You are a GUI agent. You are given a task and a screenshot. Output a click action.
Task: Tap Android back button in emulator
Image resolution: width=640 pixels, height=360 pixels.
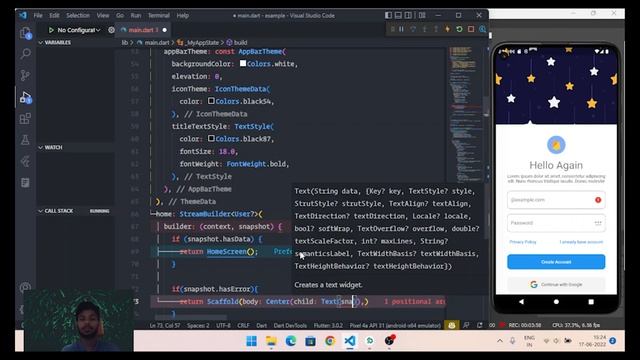tap(521, 302)
